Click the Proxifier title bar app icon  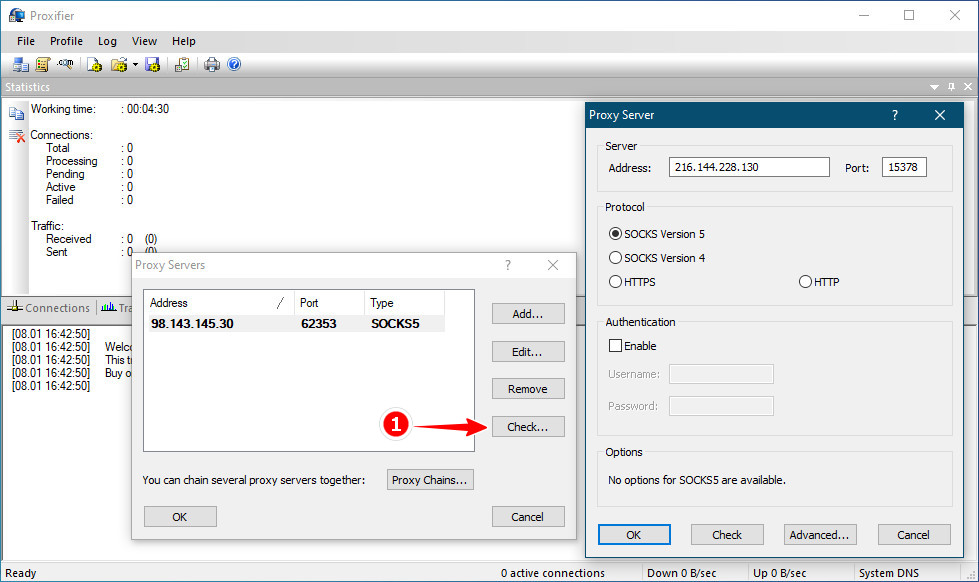coord(17,15)
